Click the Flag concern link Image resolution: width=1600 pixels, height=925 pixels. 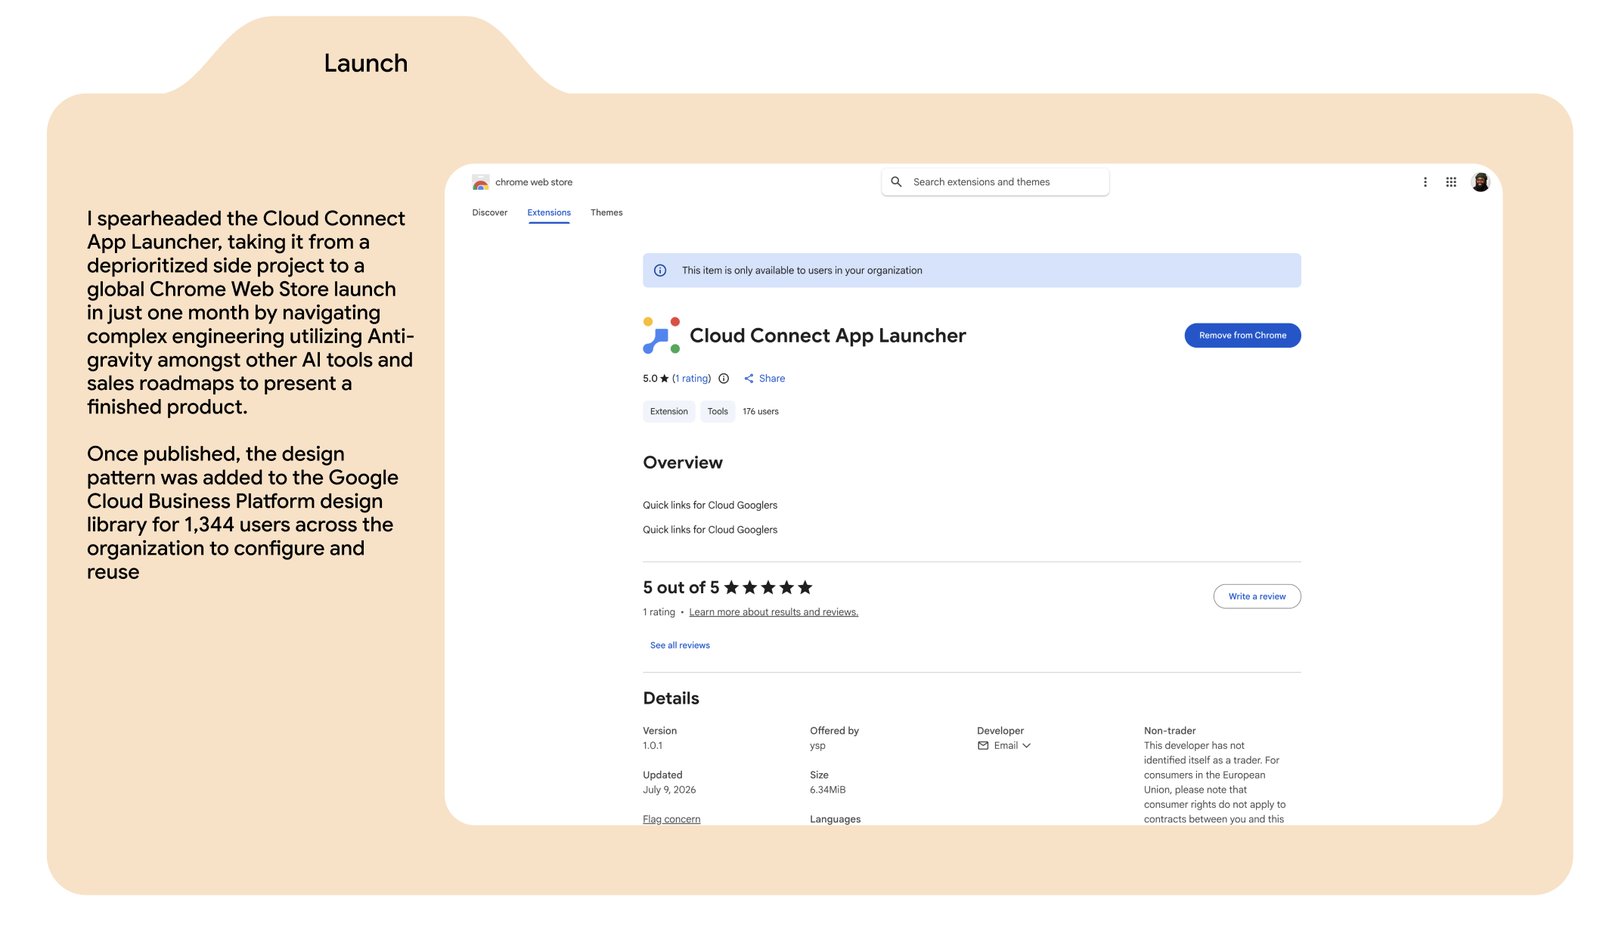(x=672, y=819)
